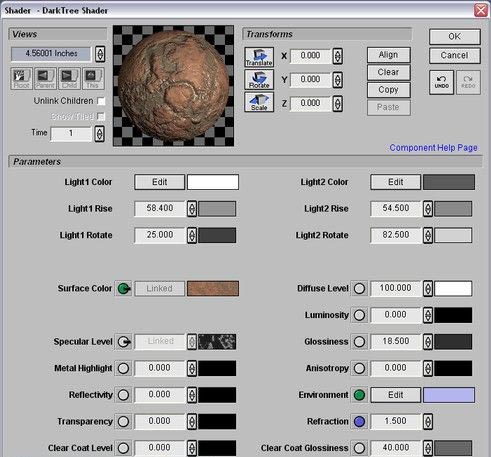
Task: Click the Surface Color green link icon
Action: point(123,289)
